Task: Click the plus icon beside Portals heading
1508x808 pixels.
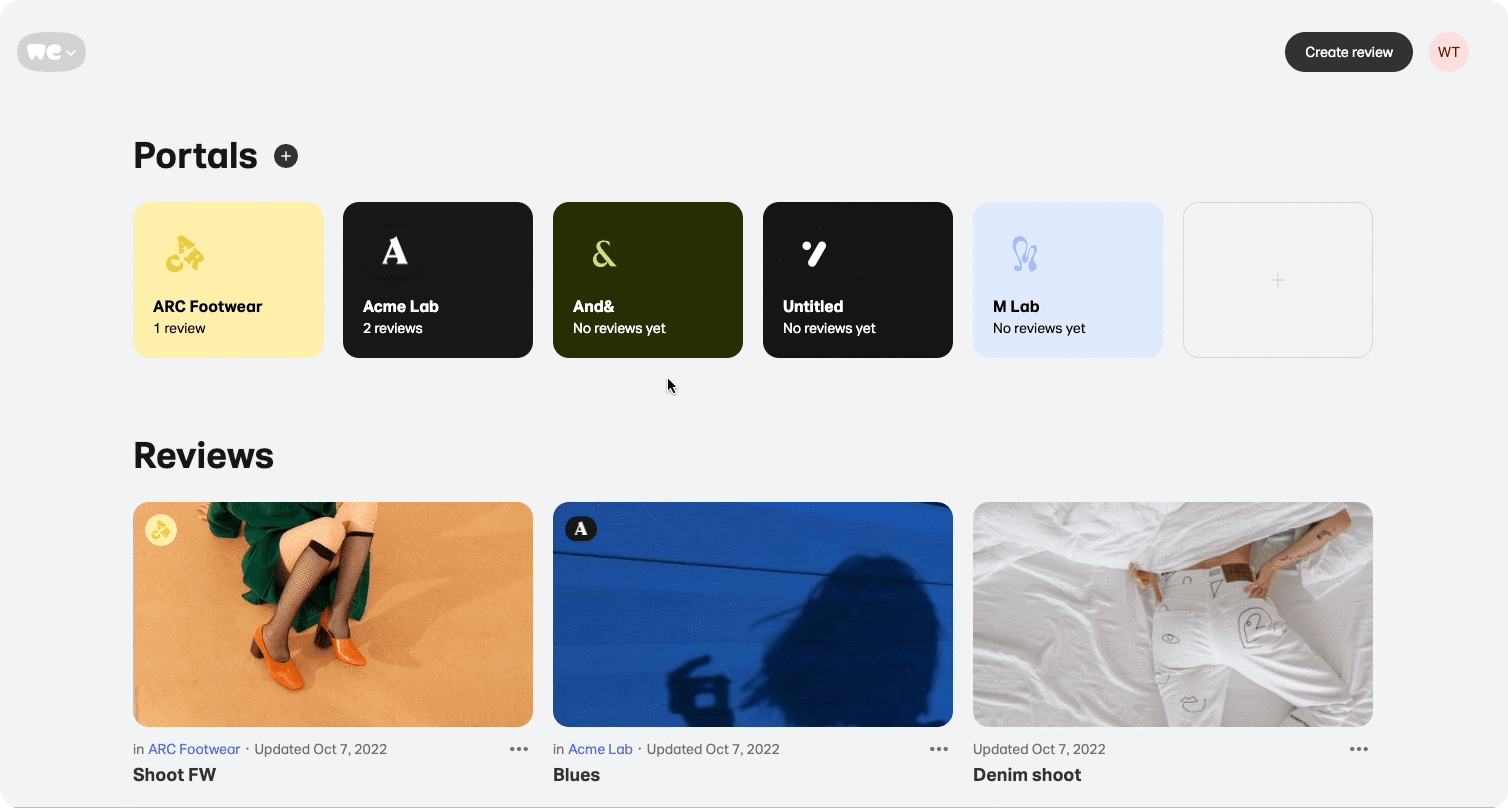Action: (286, 156)
